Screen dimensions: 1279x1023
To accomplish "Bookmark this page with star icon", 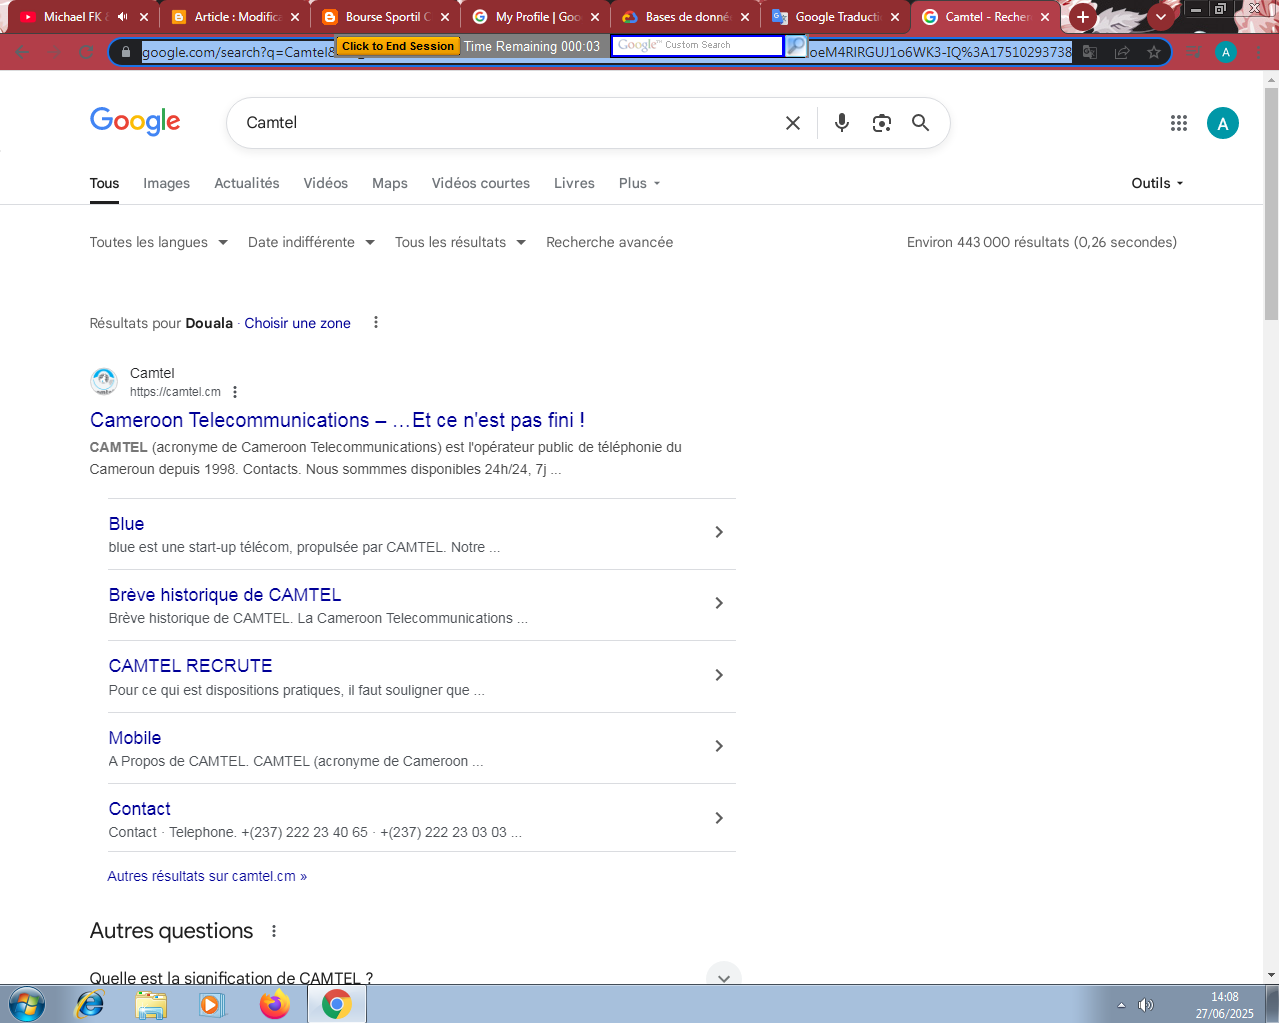I will 1154,52.
